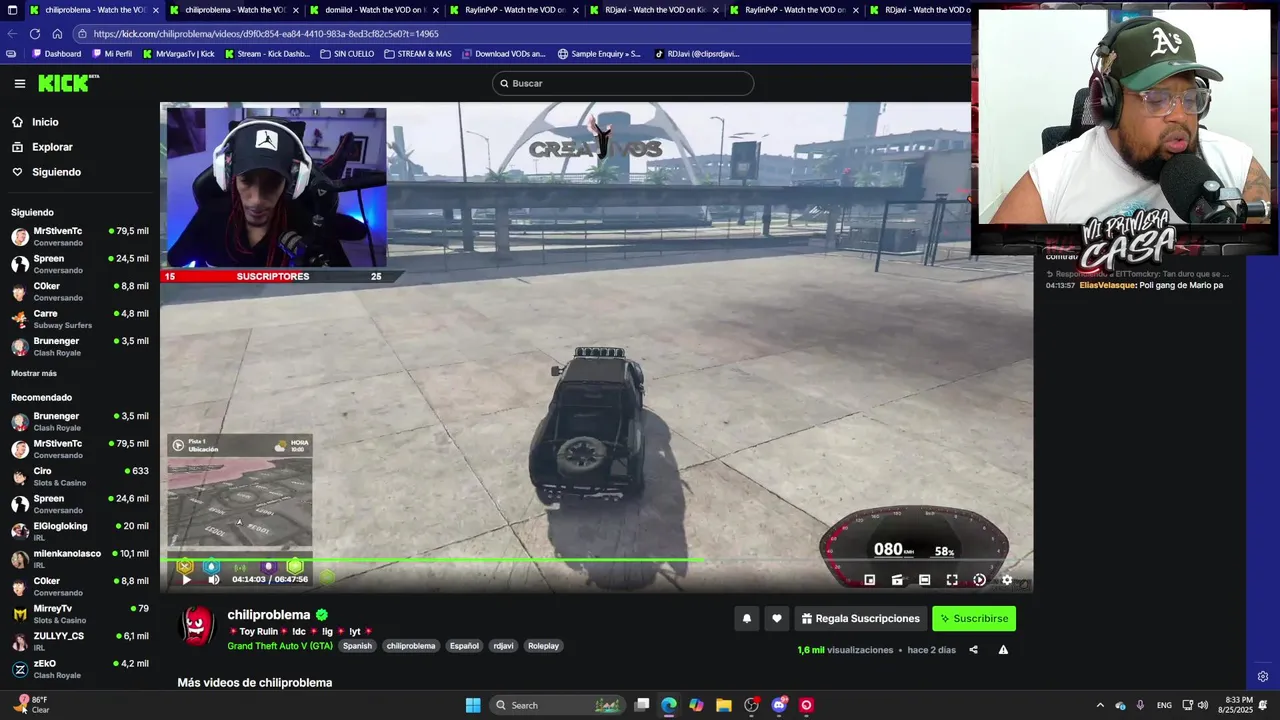
Task: Select the Spanish tag
Action: [x=357, y=646]
